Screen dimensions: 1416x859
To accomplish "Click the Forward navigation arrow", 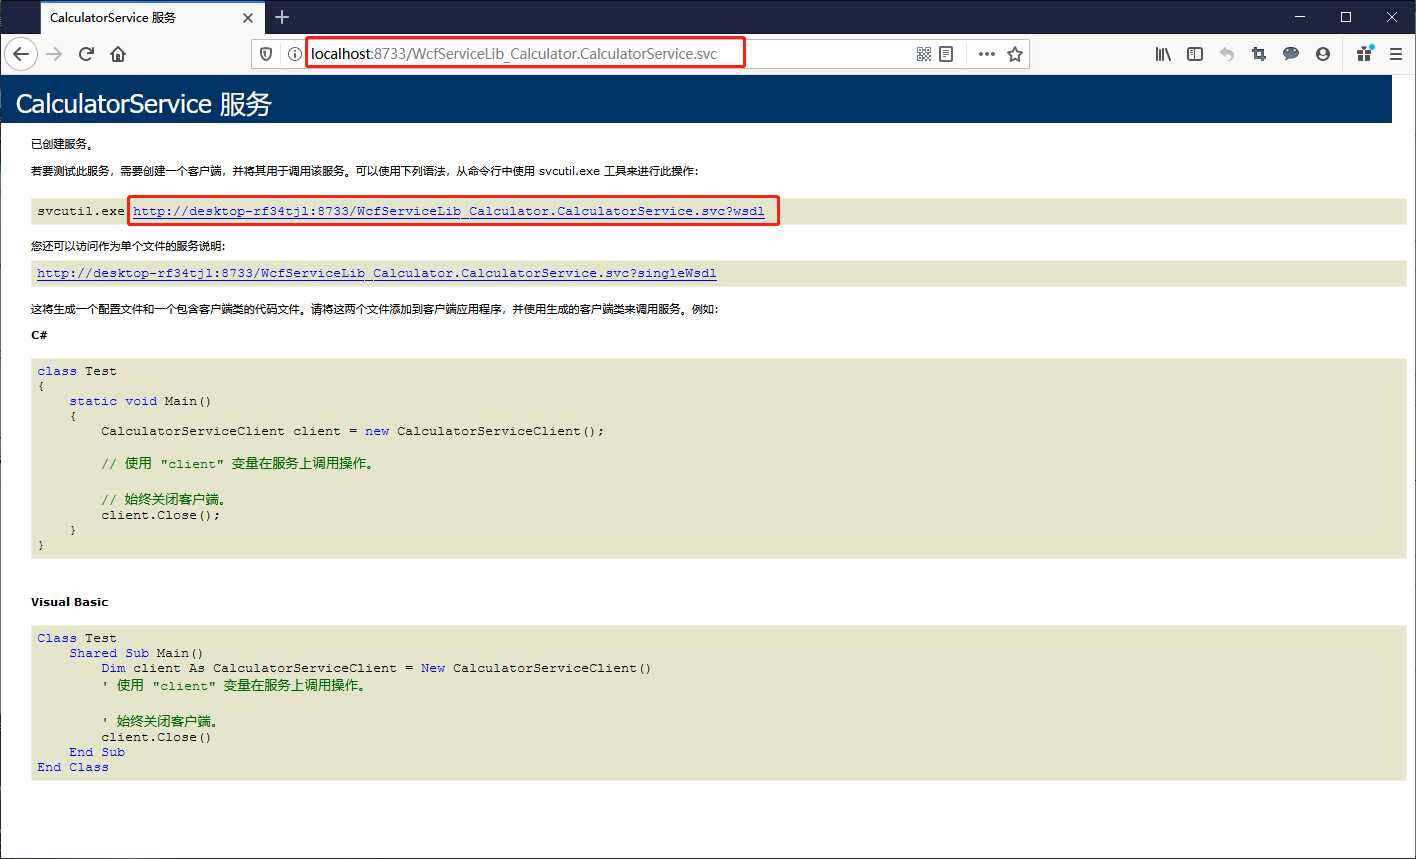I will [x=54, y=54].
